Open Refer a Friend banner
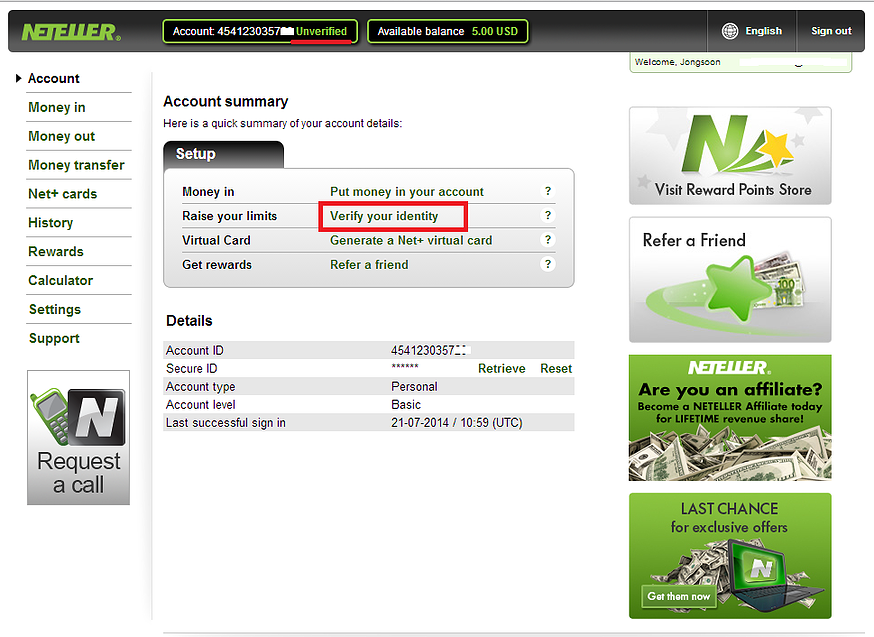874x637 pixels. (730, 280)
